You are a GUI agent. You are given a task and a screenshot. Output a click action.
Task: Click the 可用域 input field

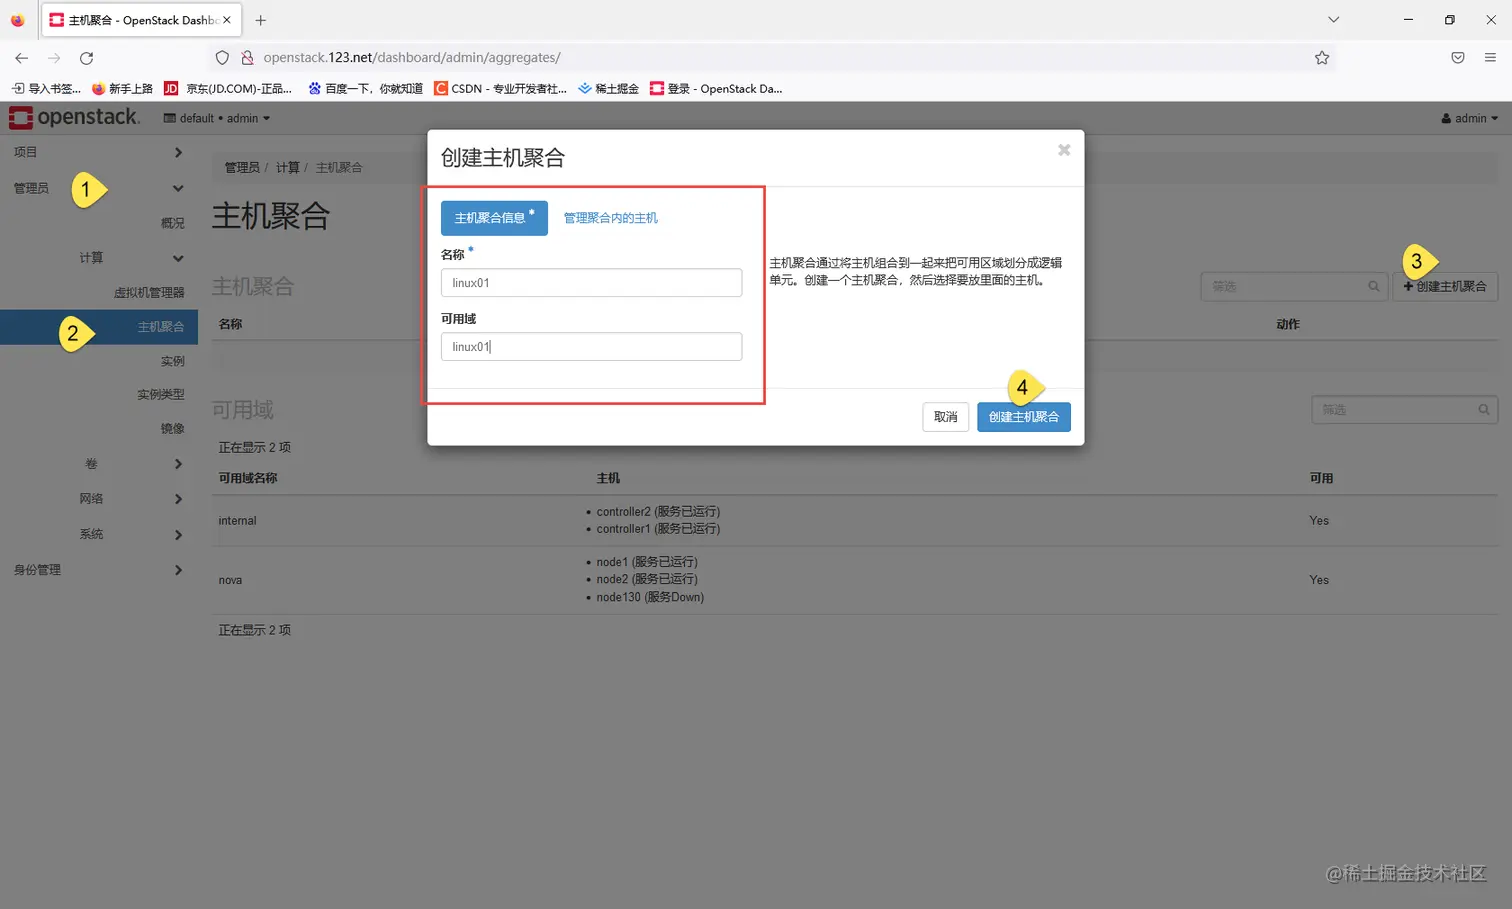[591, 347]
